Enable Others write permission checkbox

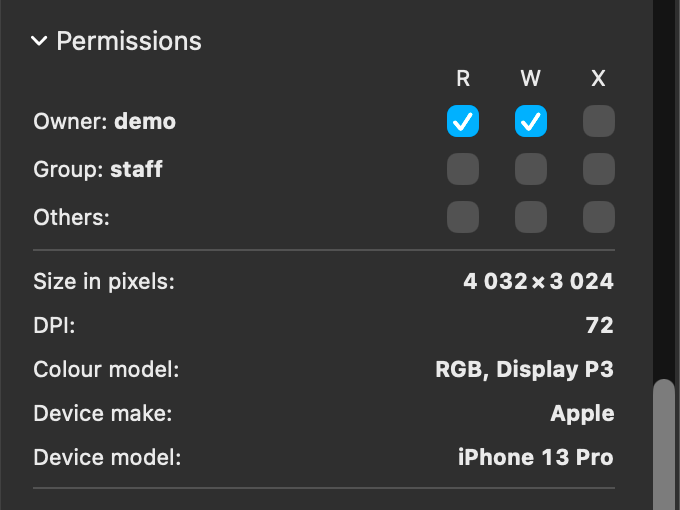[531, 217]
